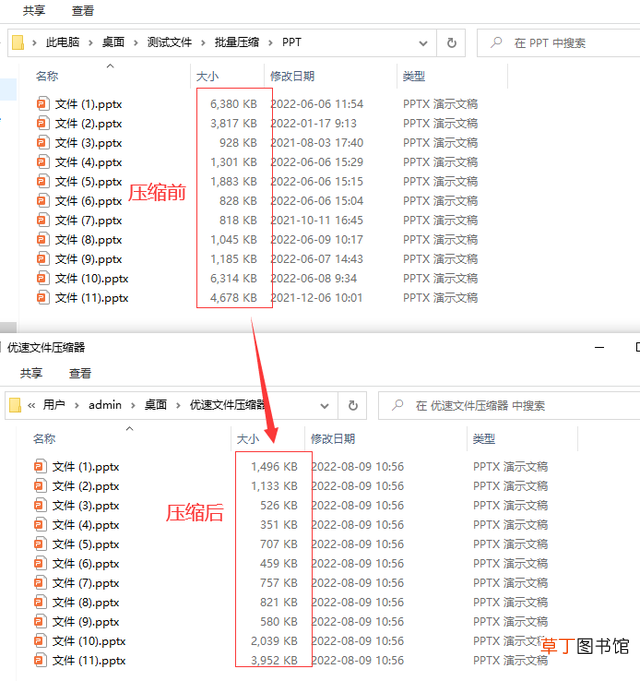Viewport: 640px width, 681px height.
Task: Click the folder icon in 优速文件压缩器 address bar
Action: tap(15, 405)
